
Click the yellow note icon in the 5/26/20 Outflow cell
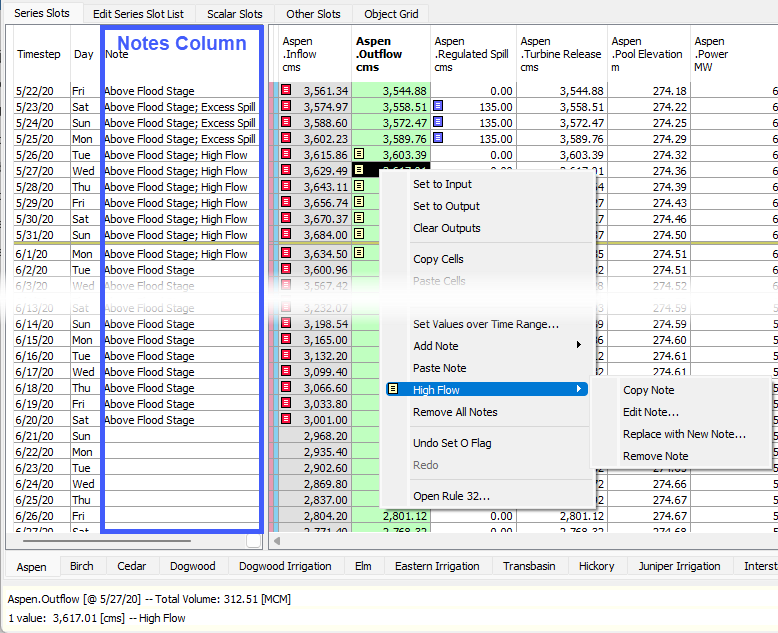(x=359, y=155)
